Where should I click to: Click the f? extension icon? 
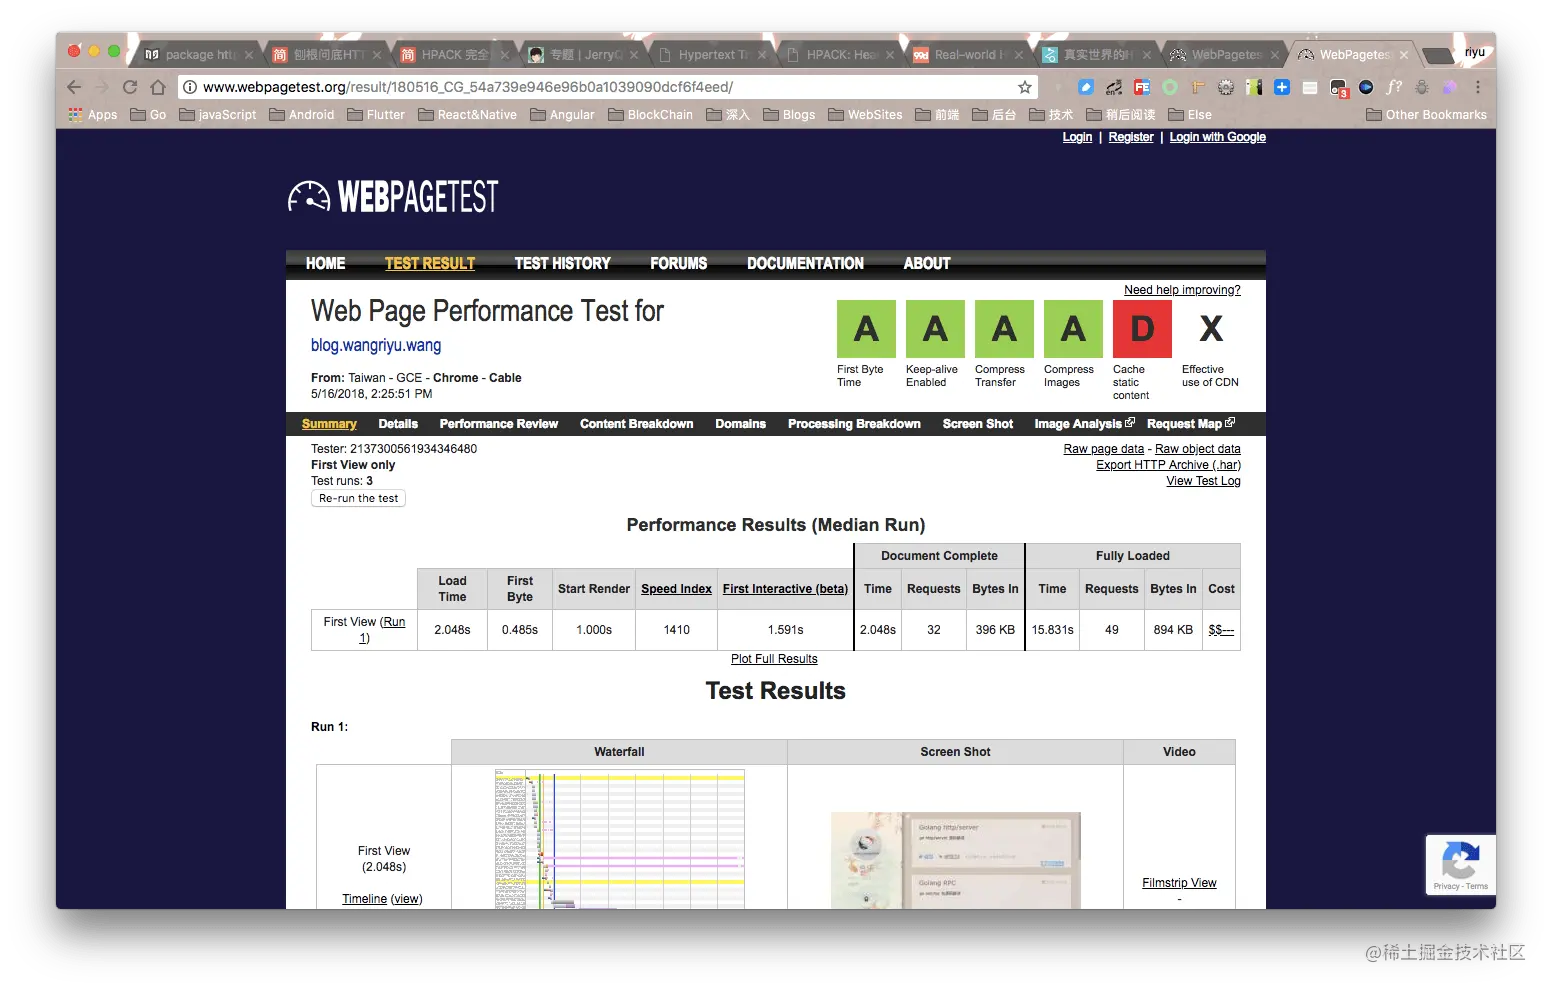(x=1394, y=87)
